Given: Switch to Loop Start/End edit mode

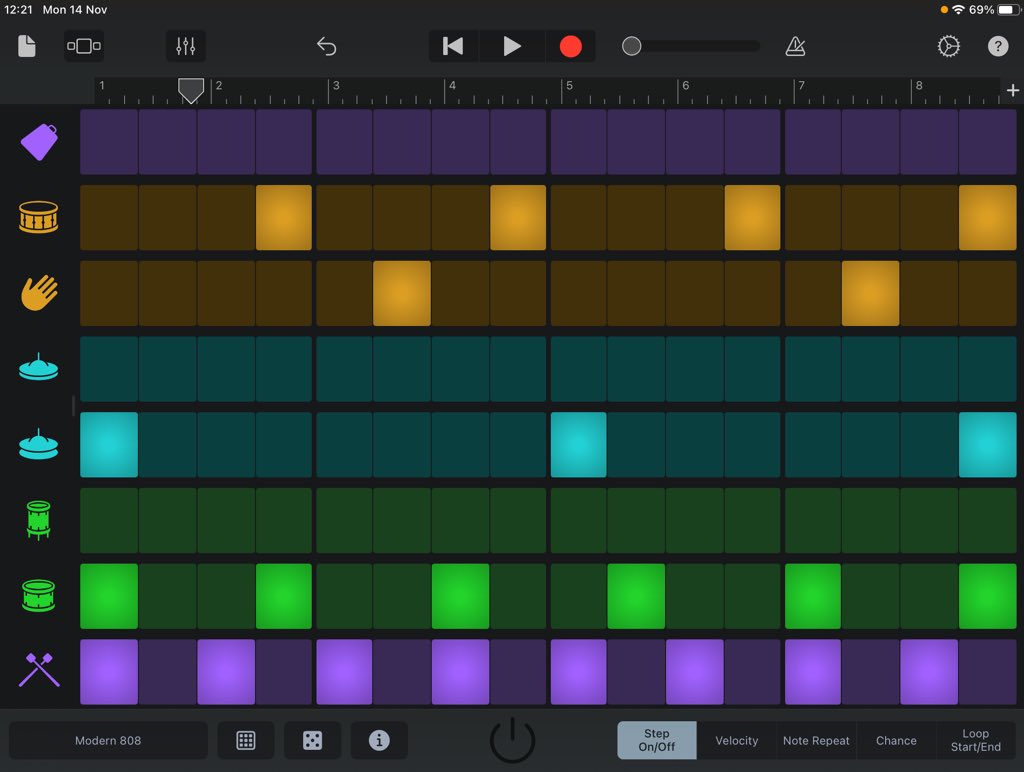Looking at the screenshot, I should 976,740.
